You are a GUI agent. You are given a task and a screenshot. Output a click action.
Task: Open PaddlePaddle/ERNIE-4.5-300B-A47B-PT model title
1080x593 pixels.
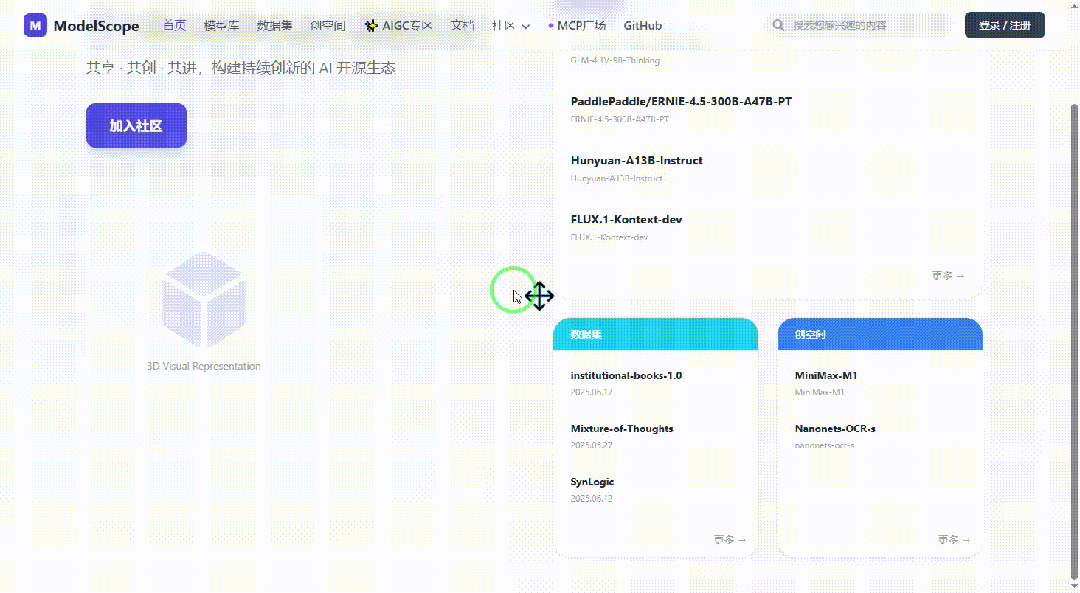[x=681, y=101]
